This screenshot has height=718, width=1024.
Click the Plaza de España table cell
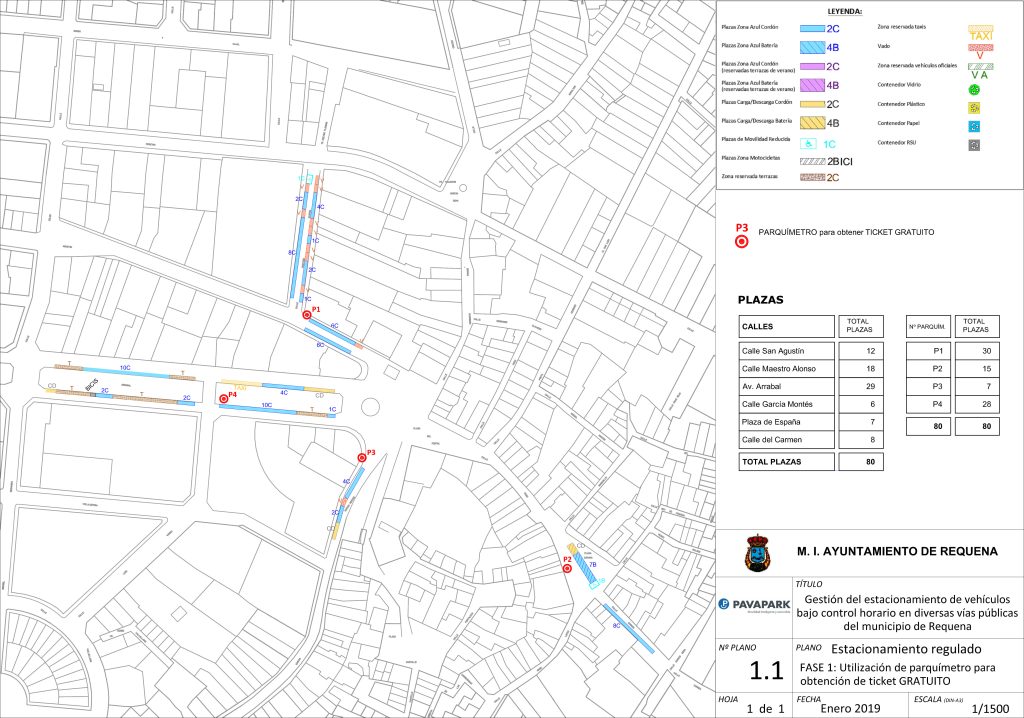coord(786,422)
